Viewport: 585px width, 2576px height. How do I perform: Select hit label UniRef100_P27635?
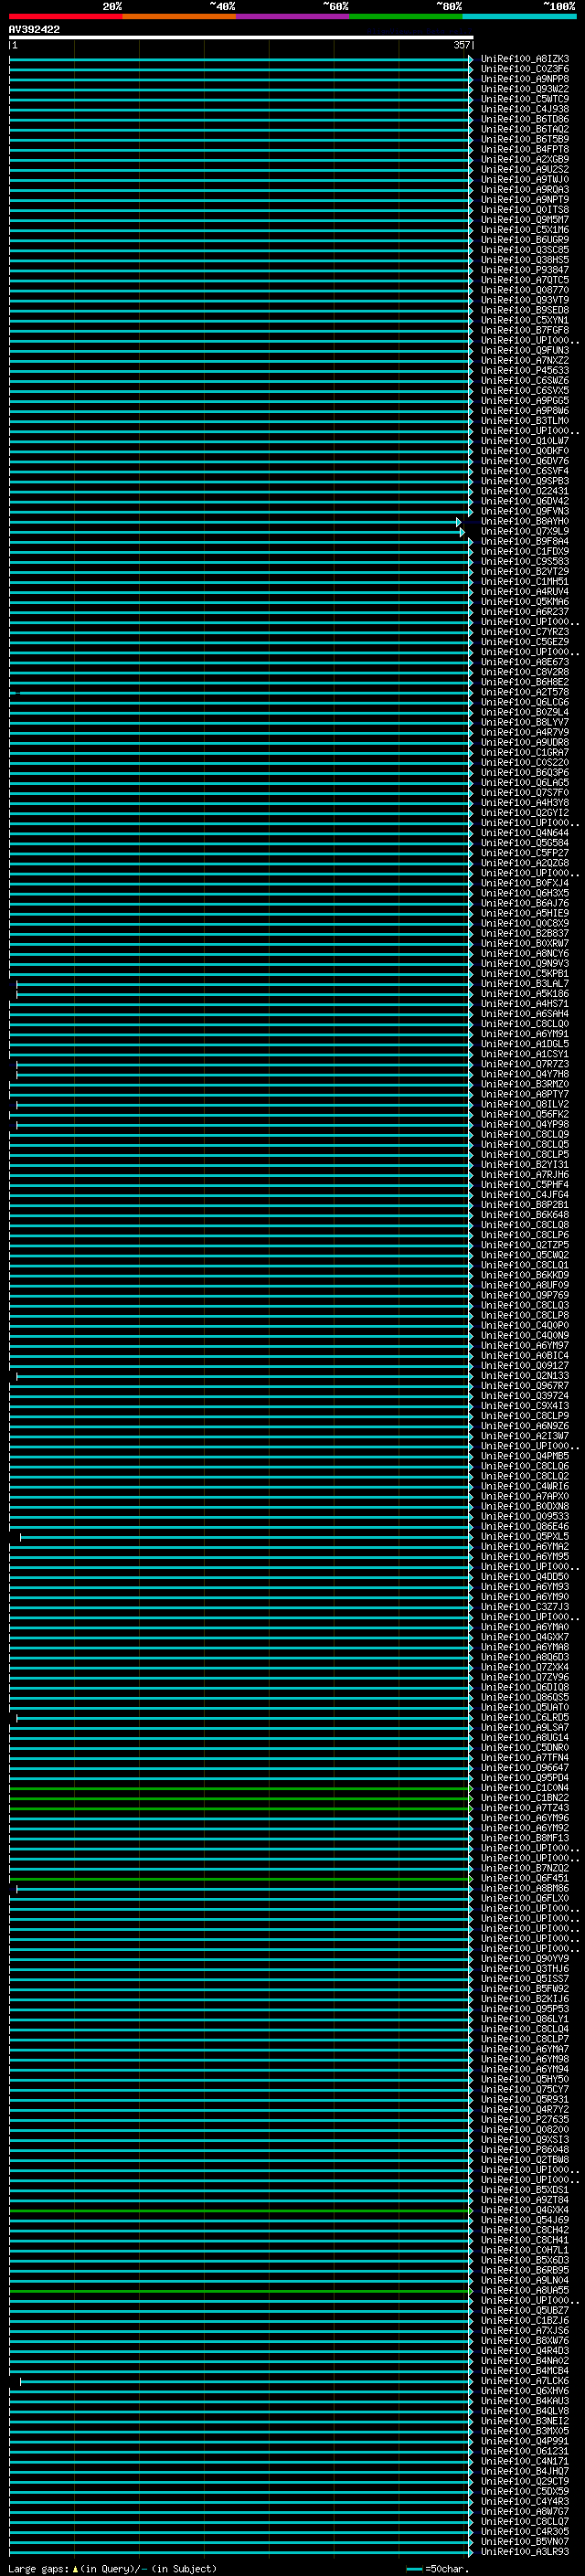525,2119
